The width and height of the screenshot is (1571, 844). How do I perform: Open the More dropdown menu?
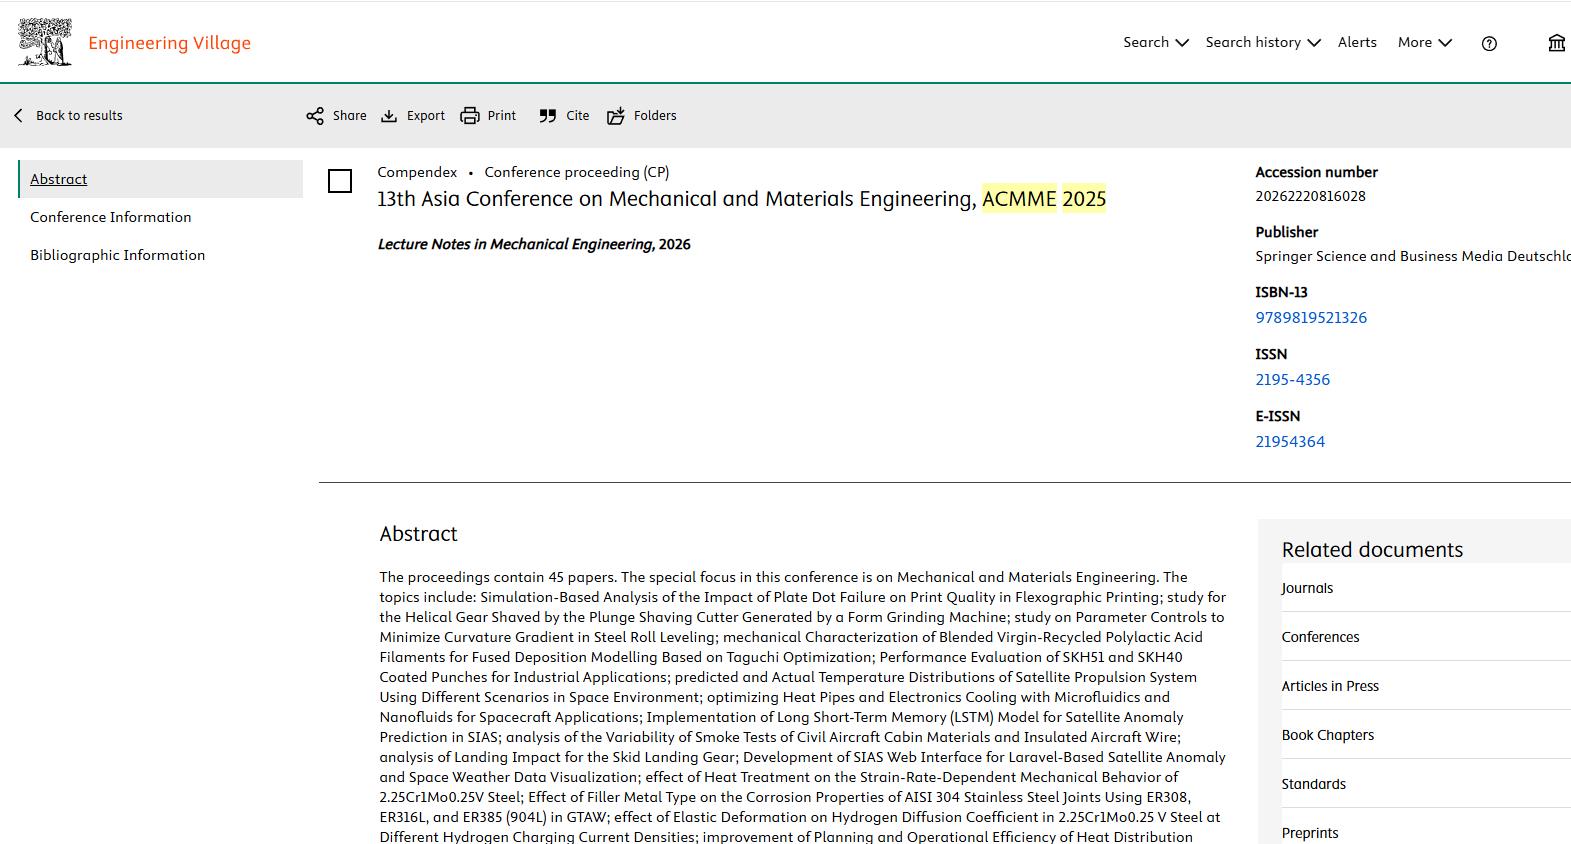pyautogui.click(x=1425, y=42)
